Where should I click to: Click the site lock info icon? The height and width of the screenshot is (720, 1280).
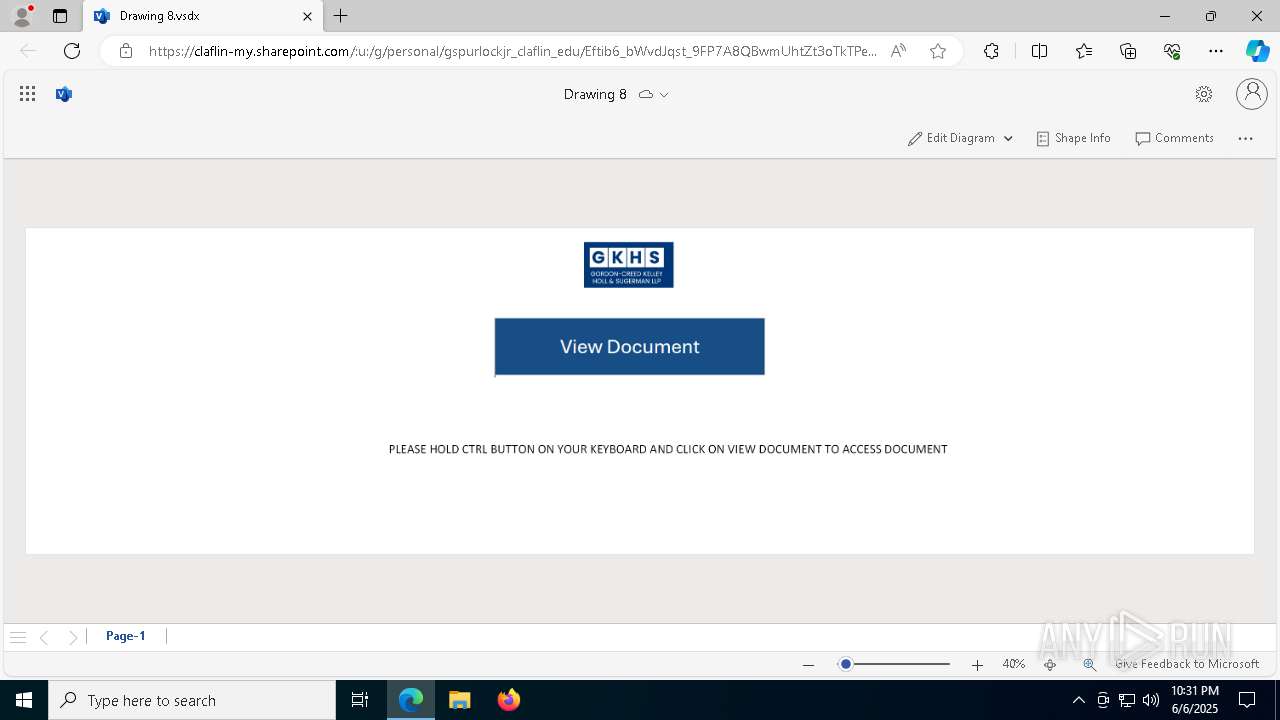tap(126, 51)
